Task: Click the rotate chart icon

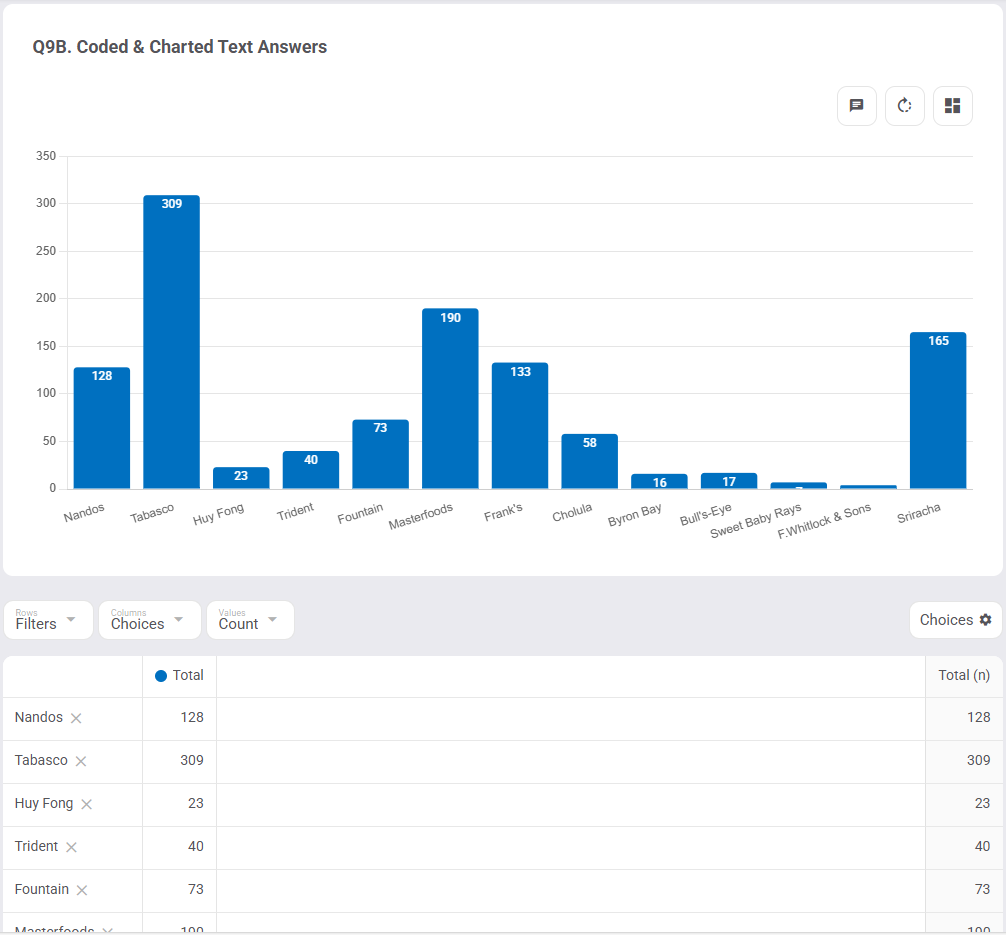Action: (x=905, y=105)
